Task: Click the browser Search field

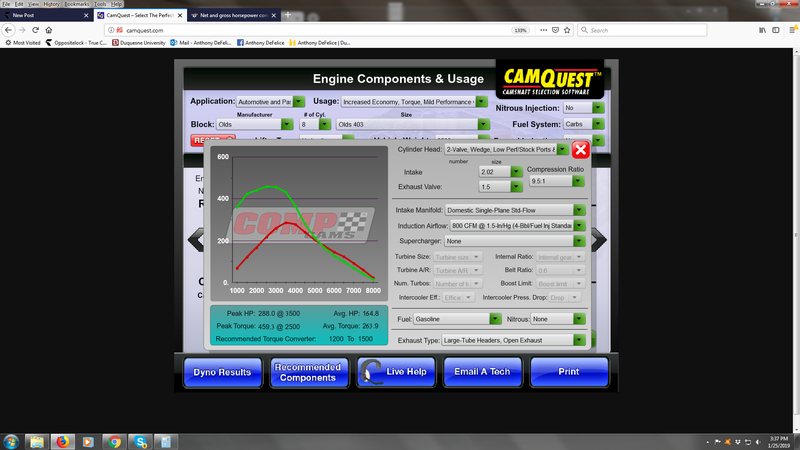Action: [x=642, y=30]
